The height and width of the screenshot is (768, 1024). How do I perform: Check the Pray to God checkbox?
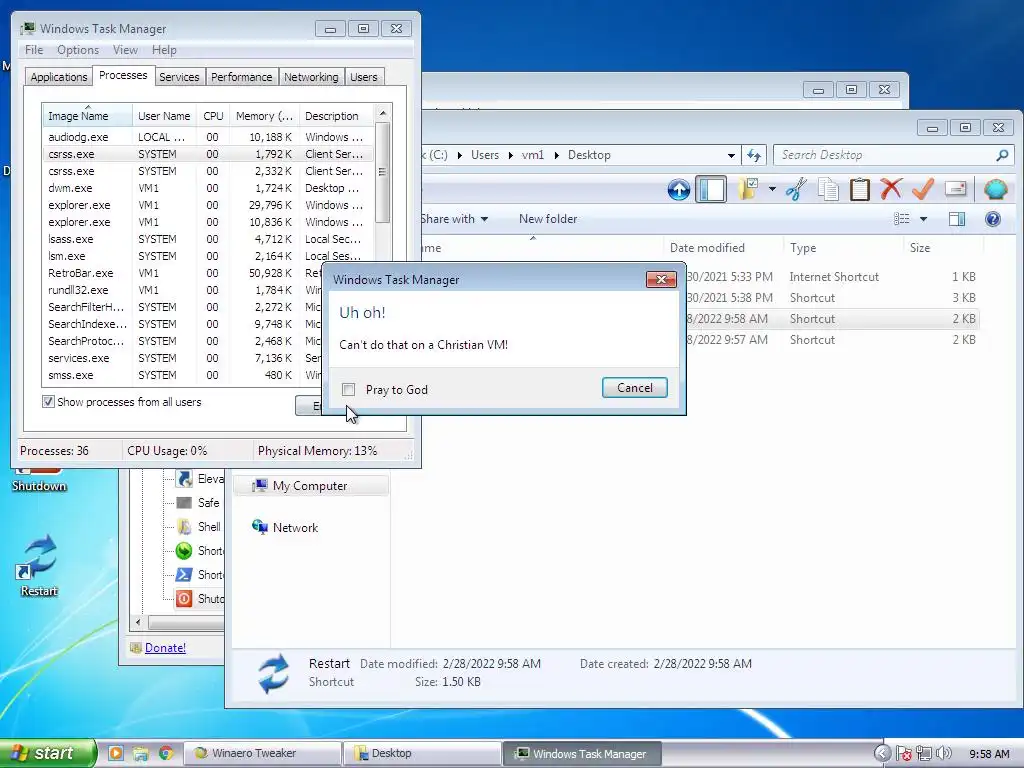(x=349, y=390)
